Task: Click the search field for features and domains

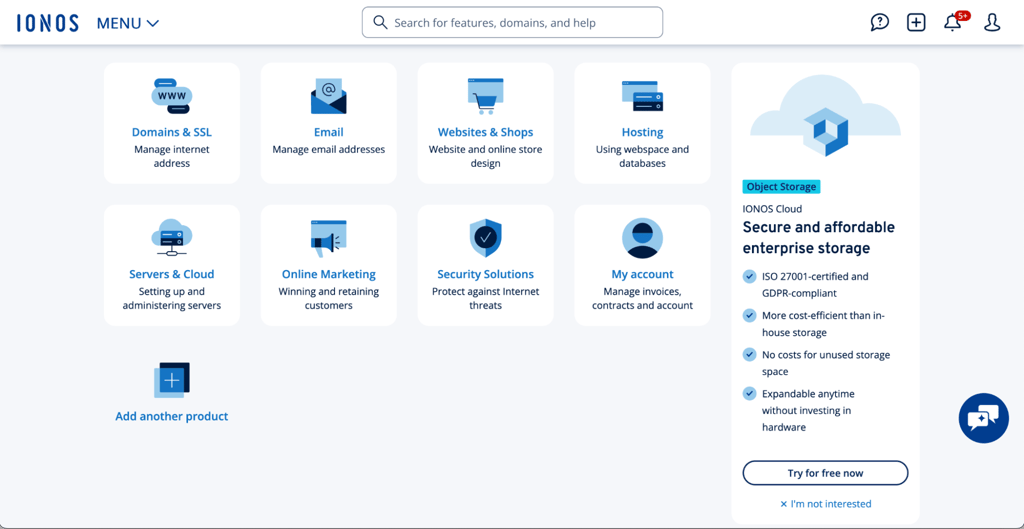Action: pyautogui.click(x=512, y=22)
